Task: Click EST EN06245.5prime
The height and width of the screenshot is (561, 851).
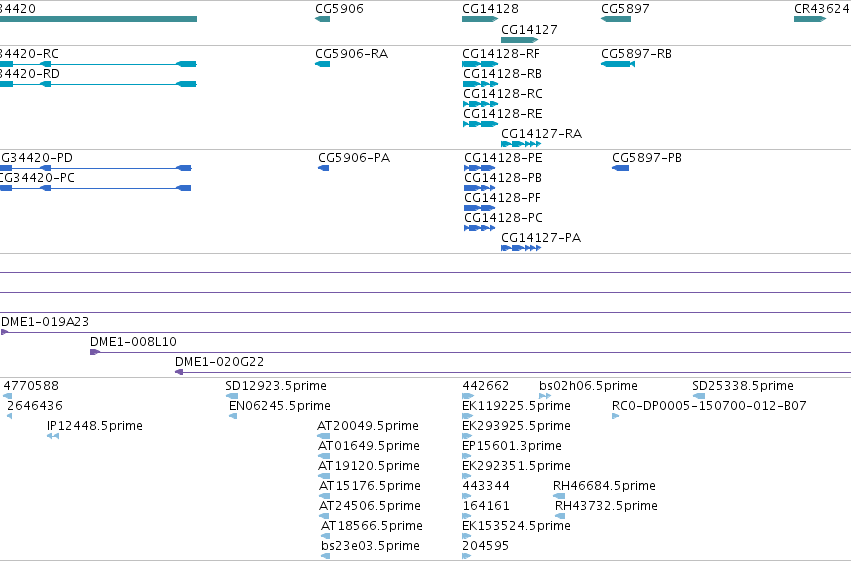Action: point(233,416)
